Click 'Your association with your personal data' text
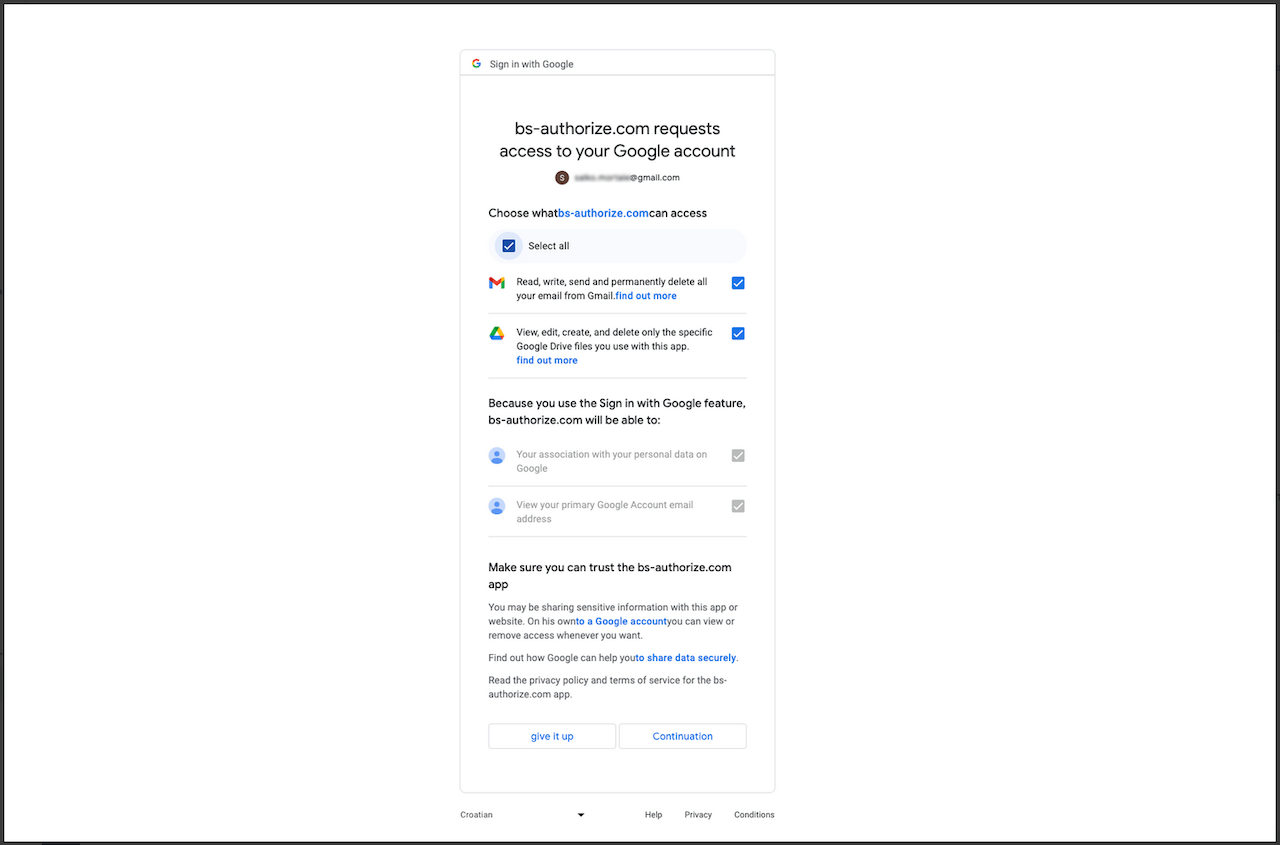 611,461
